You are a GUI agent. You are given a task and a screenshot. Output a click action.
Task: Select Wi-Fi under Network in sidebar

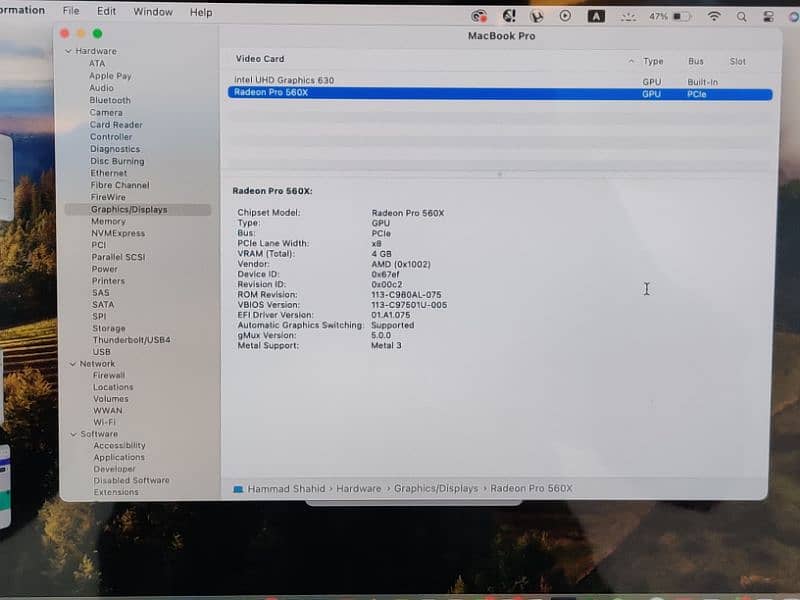(x=104, y=422)
